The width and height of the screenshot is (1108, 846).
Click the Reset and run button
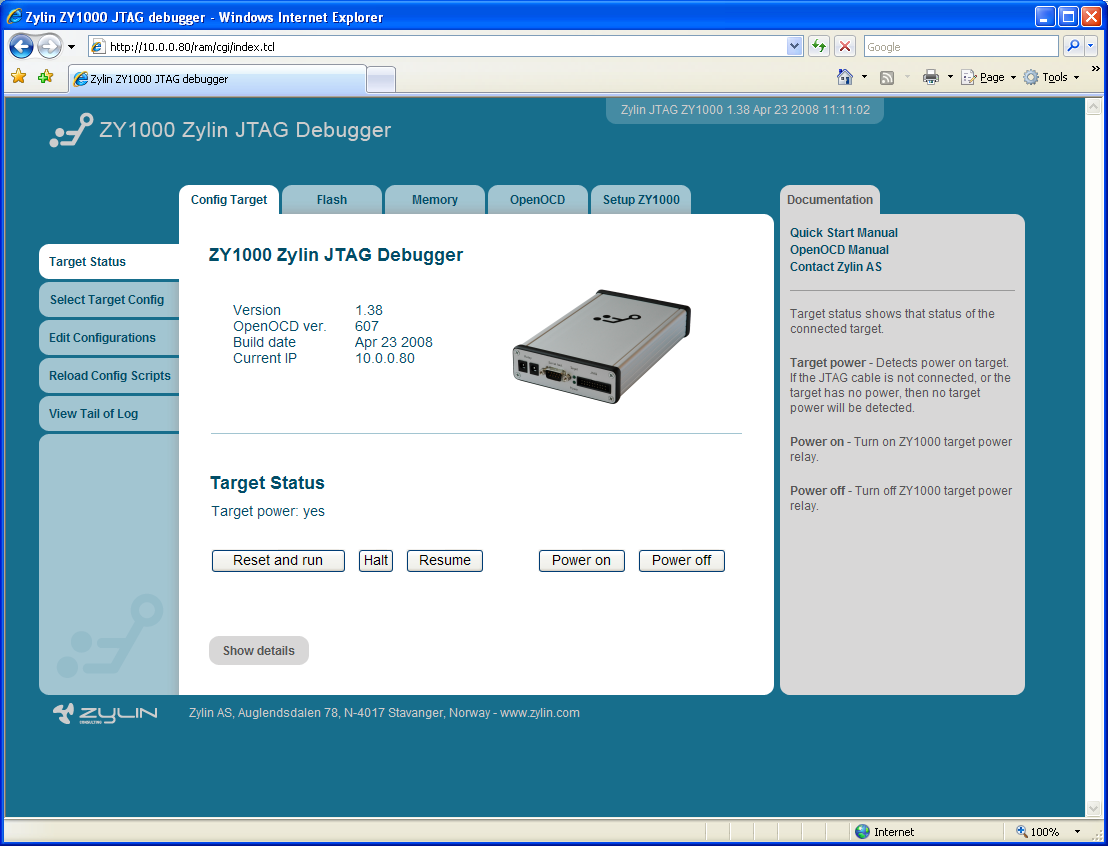point(278,560)
